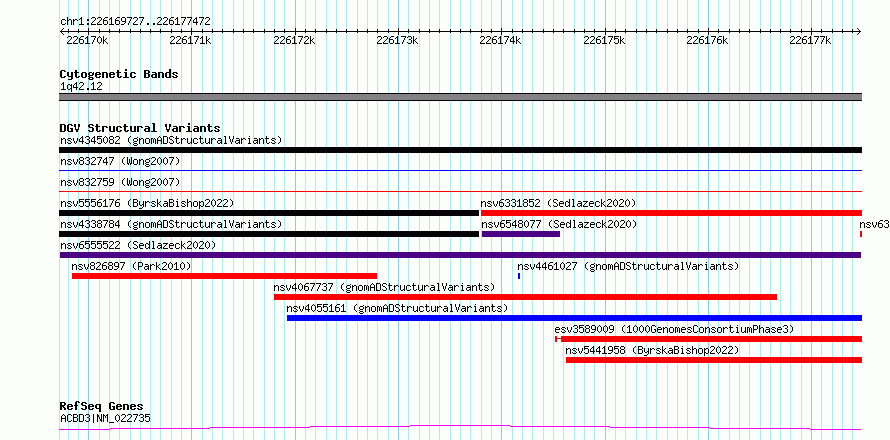Select the 1q42.12 band label

[81, 86]
